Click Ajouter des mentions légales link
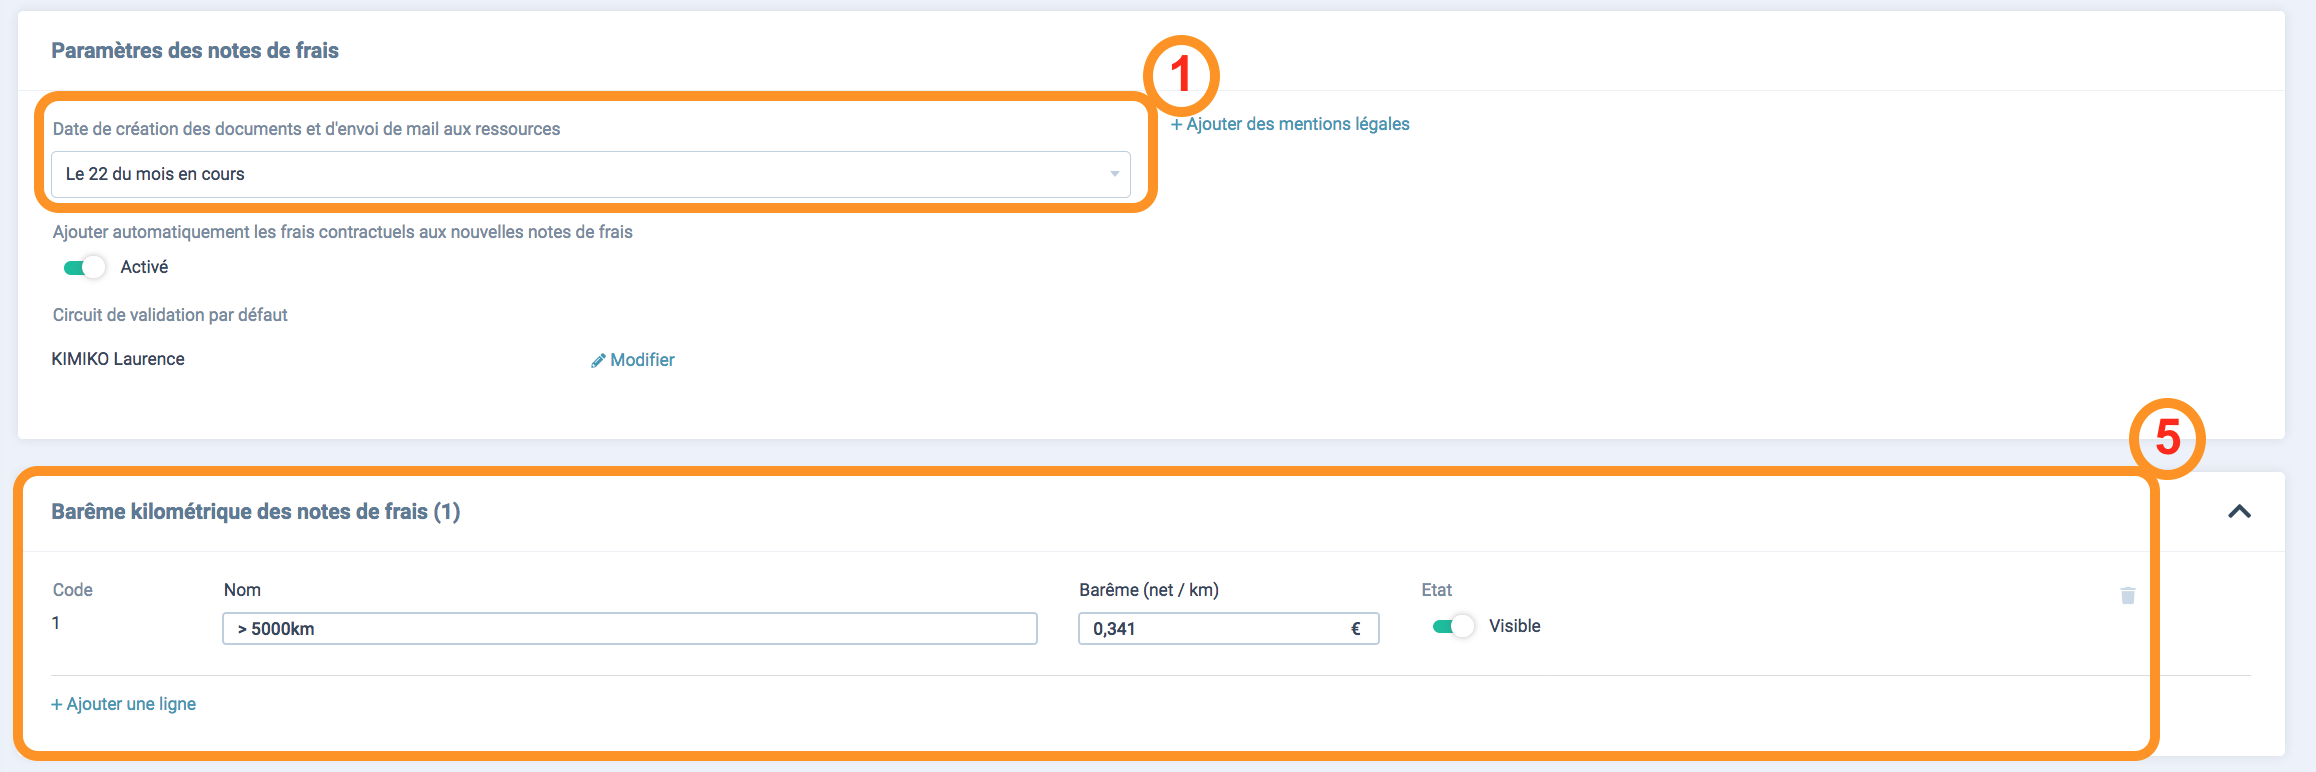 (1290, 124)
